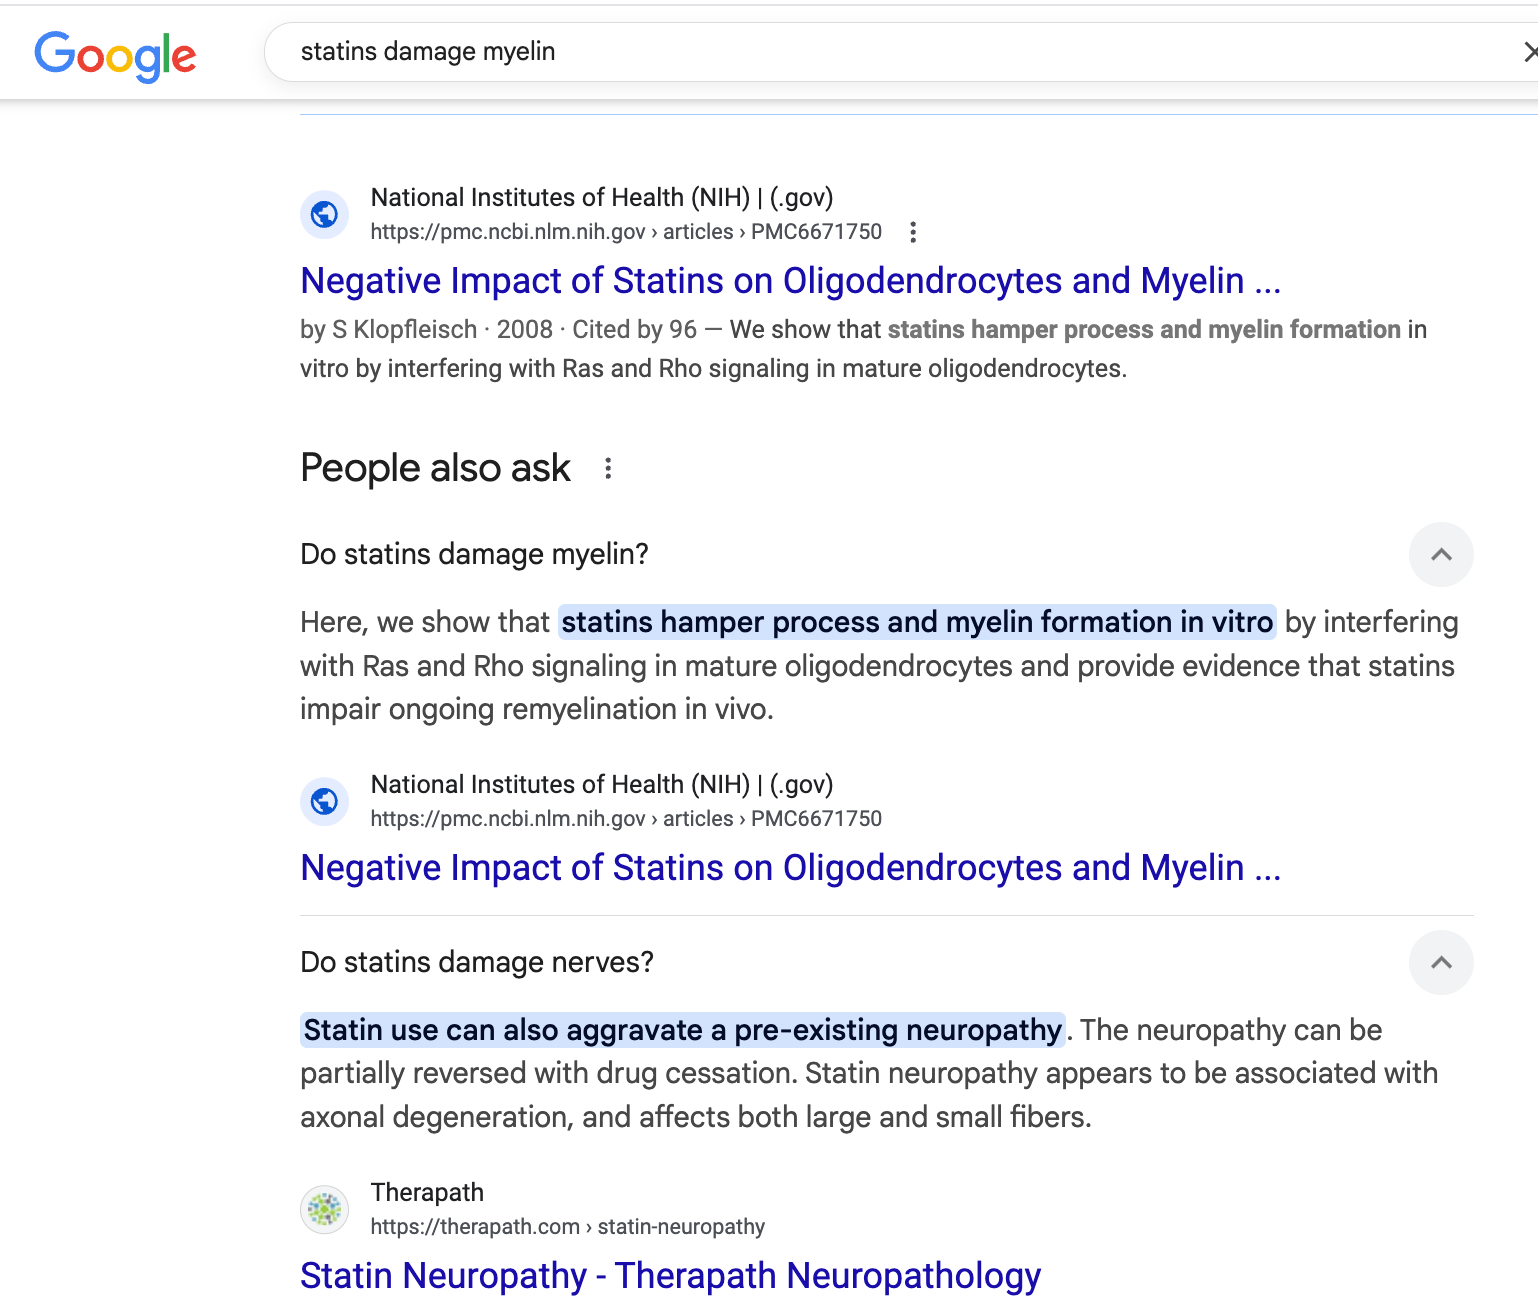Collapse the 'Do statins damage nerves?' chevron
Viewport: 1538px width, 1316px height.
(1440, 962)
